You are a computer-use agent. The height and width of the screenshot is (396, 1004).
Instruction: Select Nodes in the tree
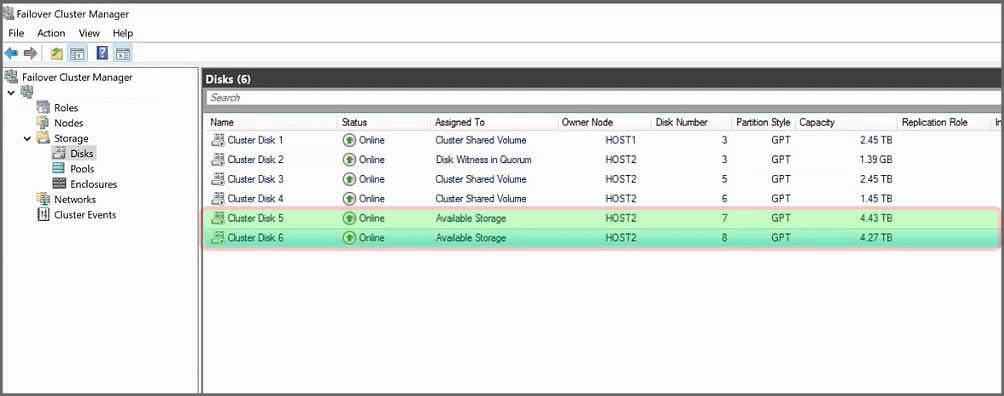69,123
